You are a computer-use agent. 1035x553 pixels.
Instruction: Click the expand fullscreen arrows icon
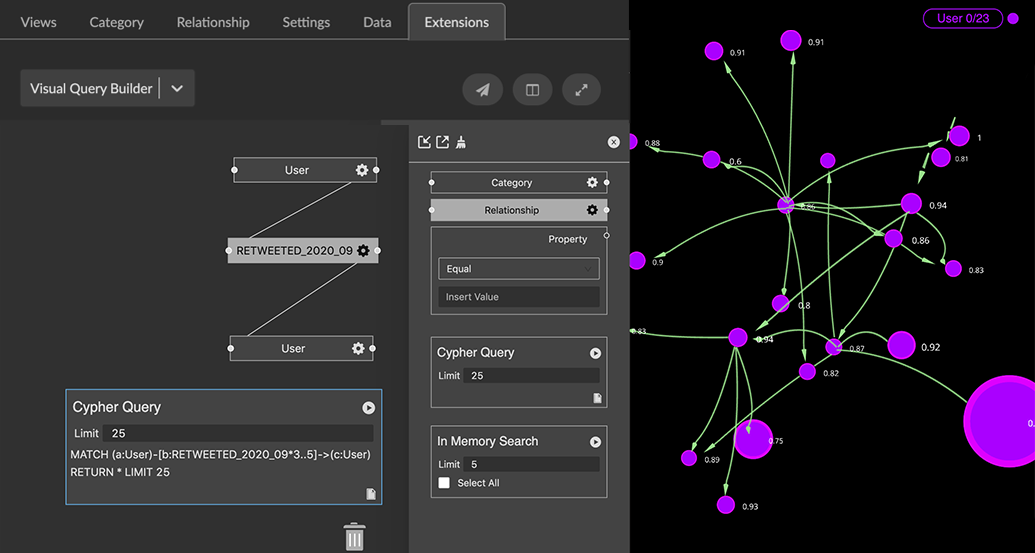(582, 90)
